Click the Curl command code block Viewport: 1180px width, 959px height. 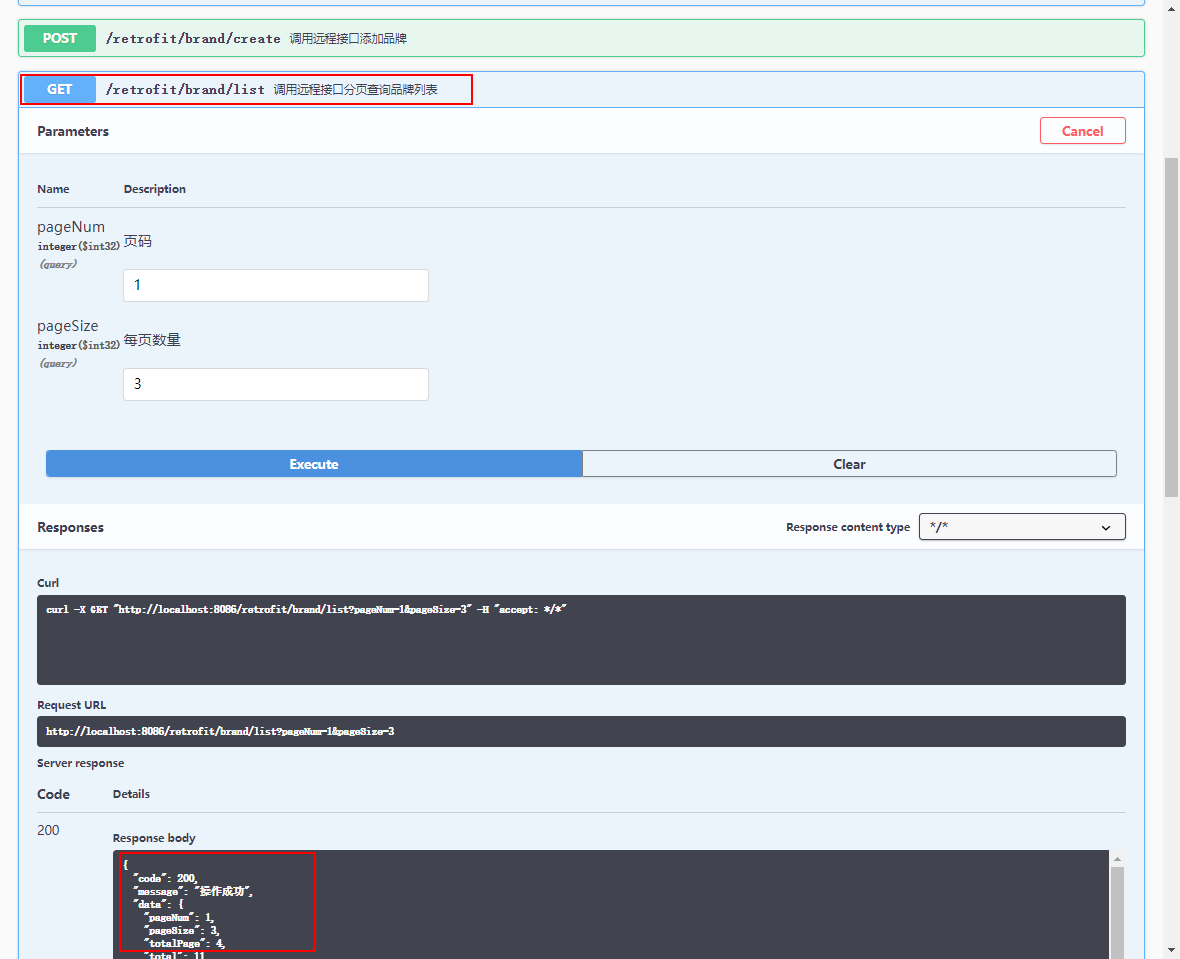581,640
